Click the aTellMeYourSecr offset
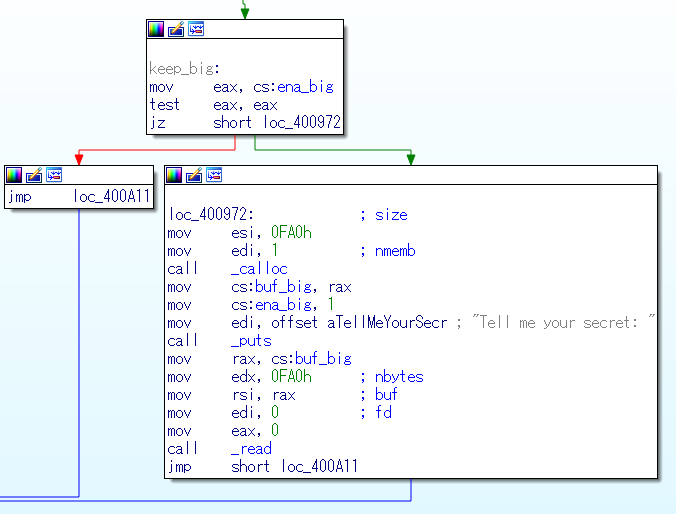The image size is (676, 514). [387, 323]
